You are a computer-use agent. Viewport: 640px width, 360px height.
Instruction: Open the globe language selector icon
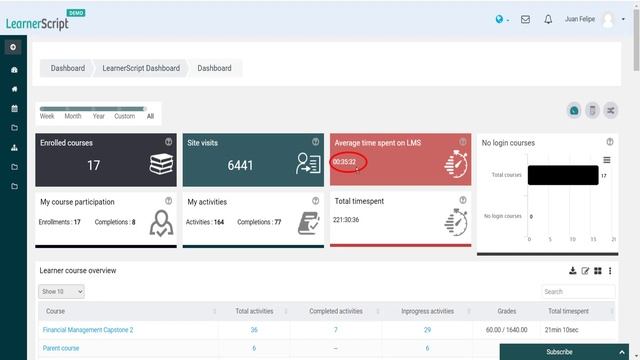(499, 19)
